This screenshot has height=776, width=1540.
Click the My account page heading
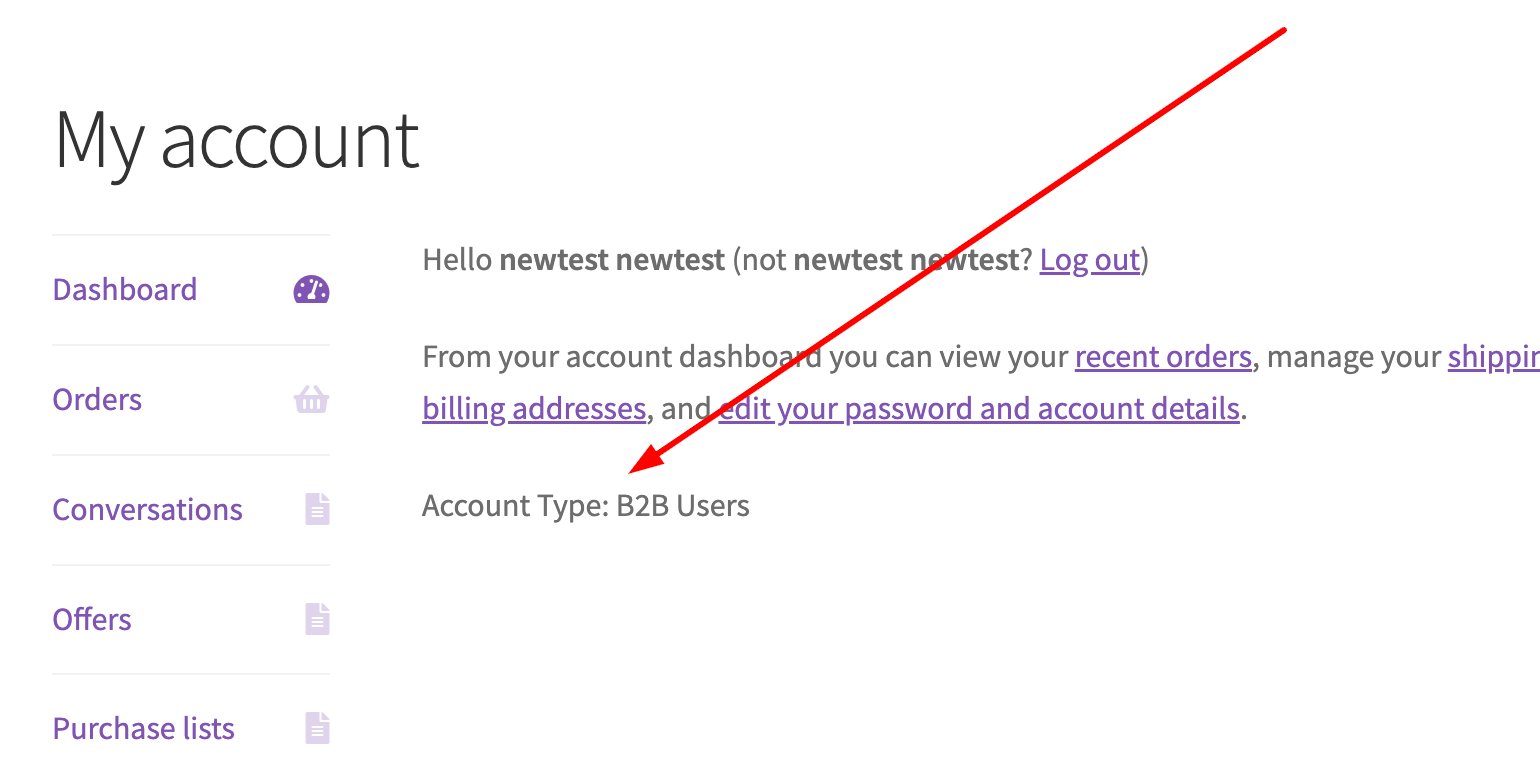[x=237, y=141]
